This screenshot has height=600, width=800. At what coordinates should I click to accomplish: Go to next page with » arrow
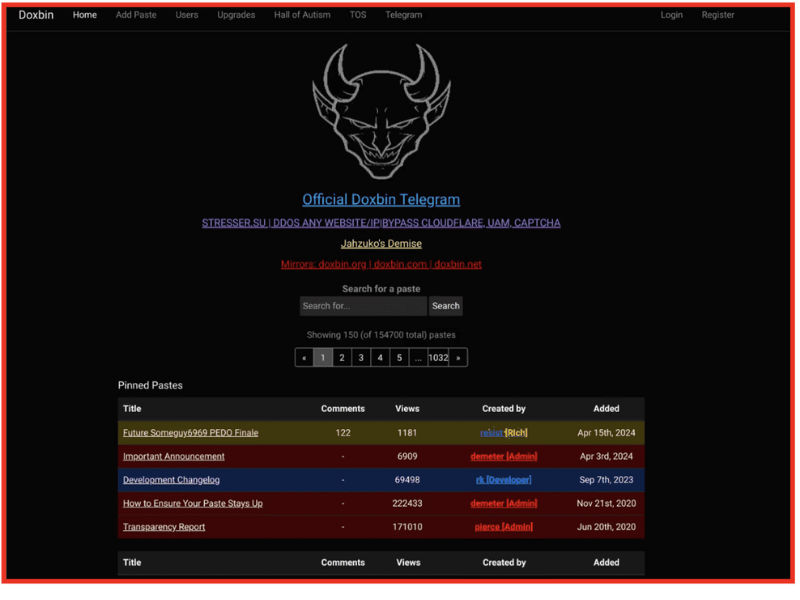click(458, 358)
